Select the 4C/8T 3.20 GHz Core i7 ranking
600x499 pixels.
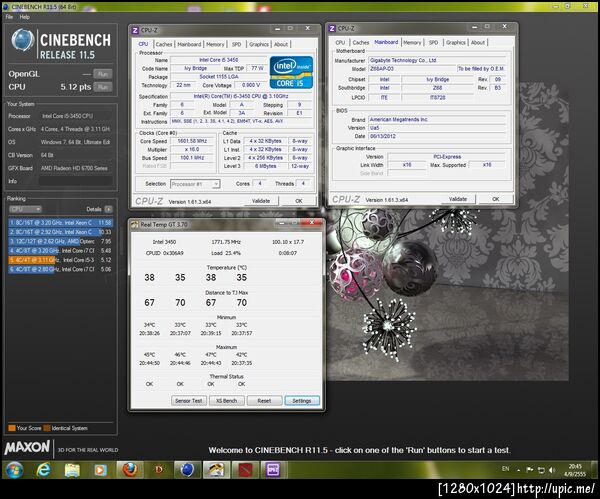pyautogui.click(x=60, y=251)
